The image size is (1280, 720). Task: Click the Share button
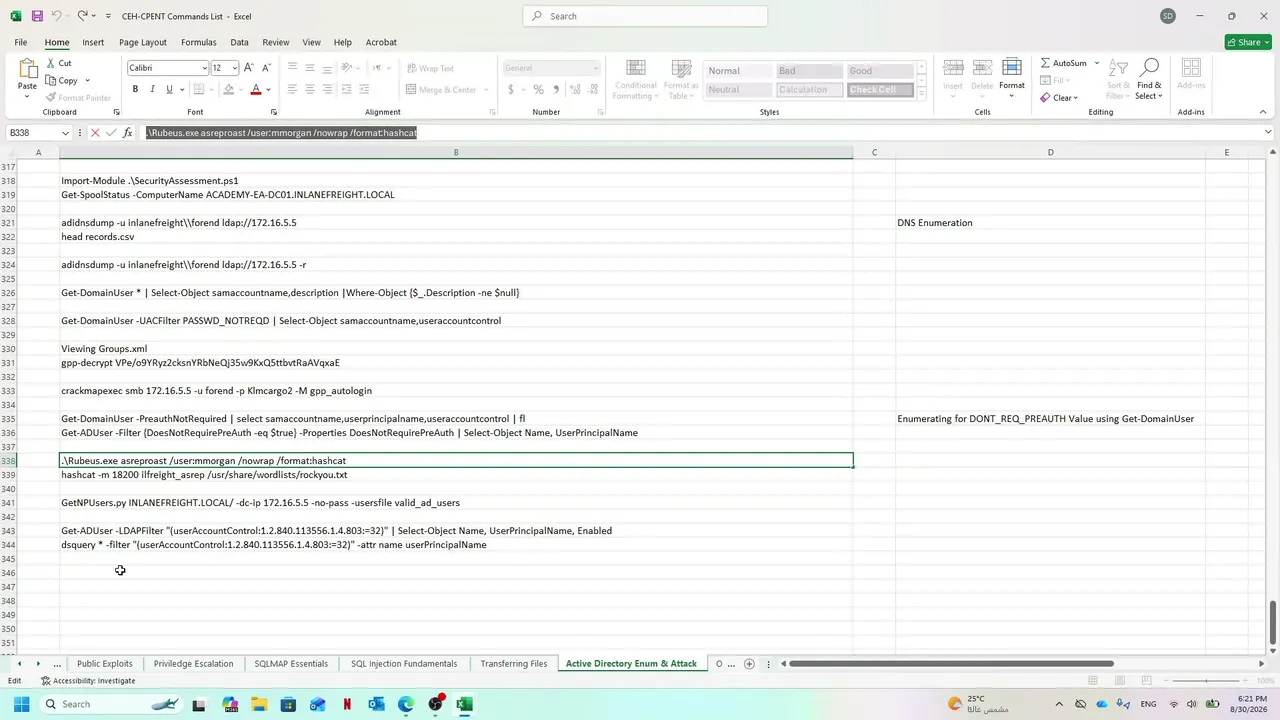[x=1248, y=42]
